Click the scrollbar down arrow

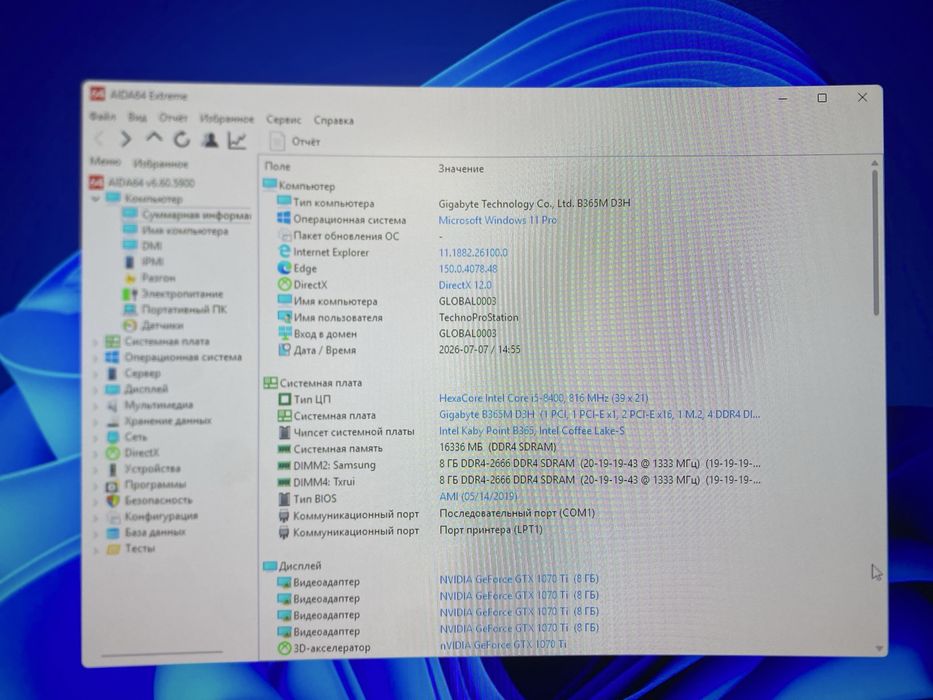coord(879,648)
